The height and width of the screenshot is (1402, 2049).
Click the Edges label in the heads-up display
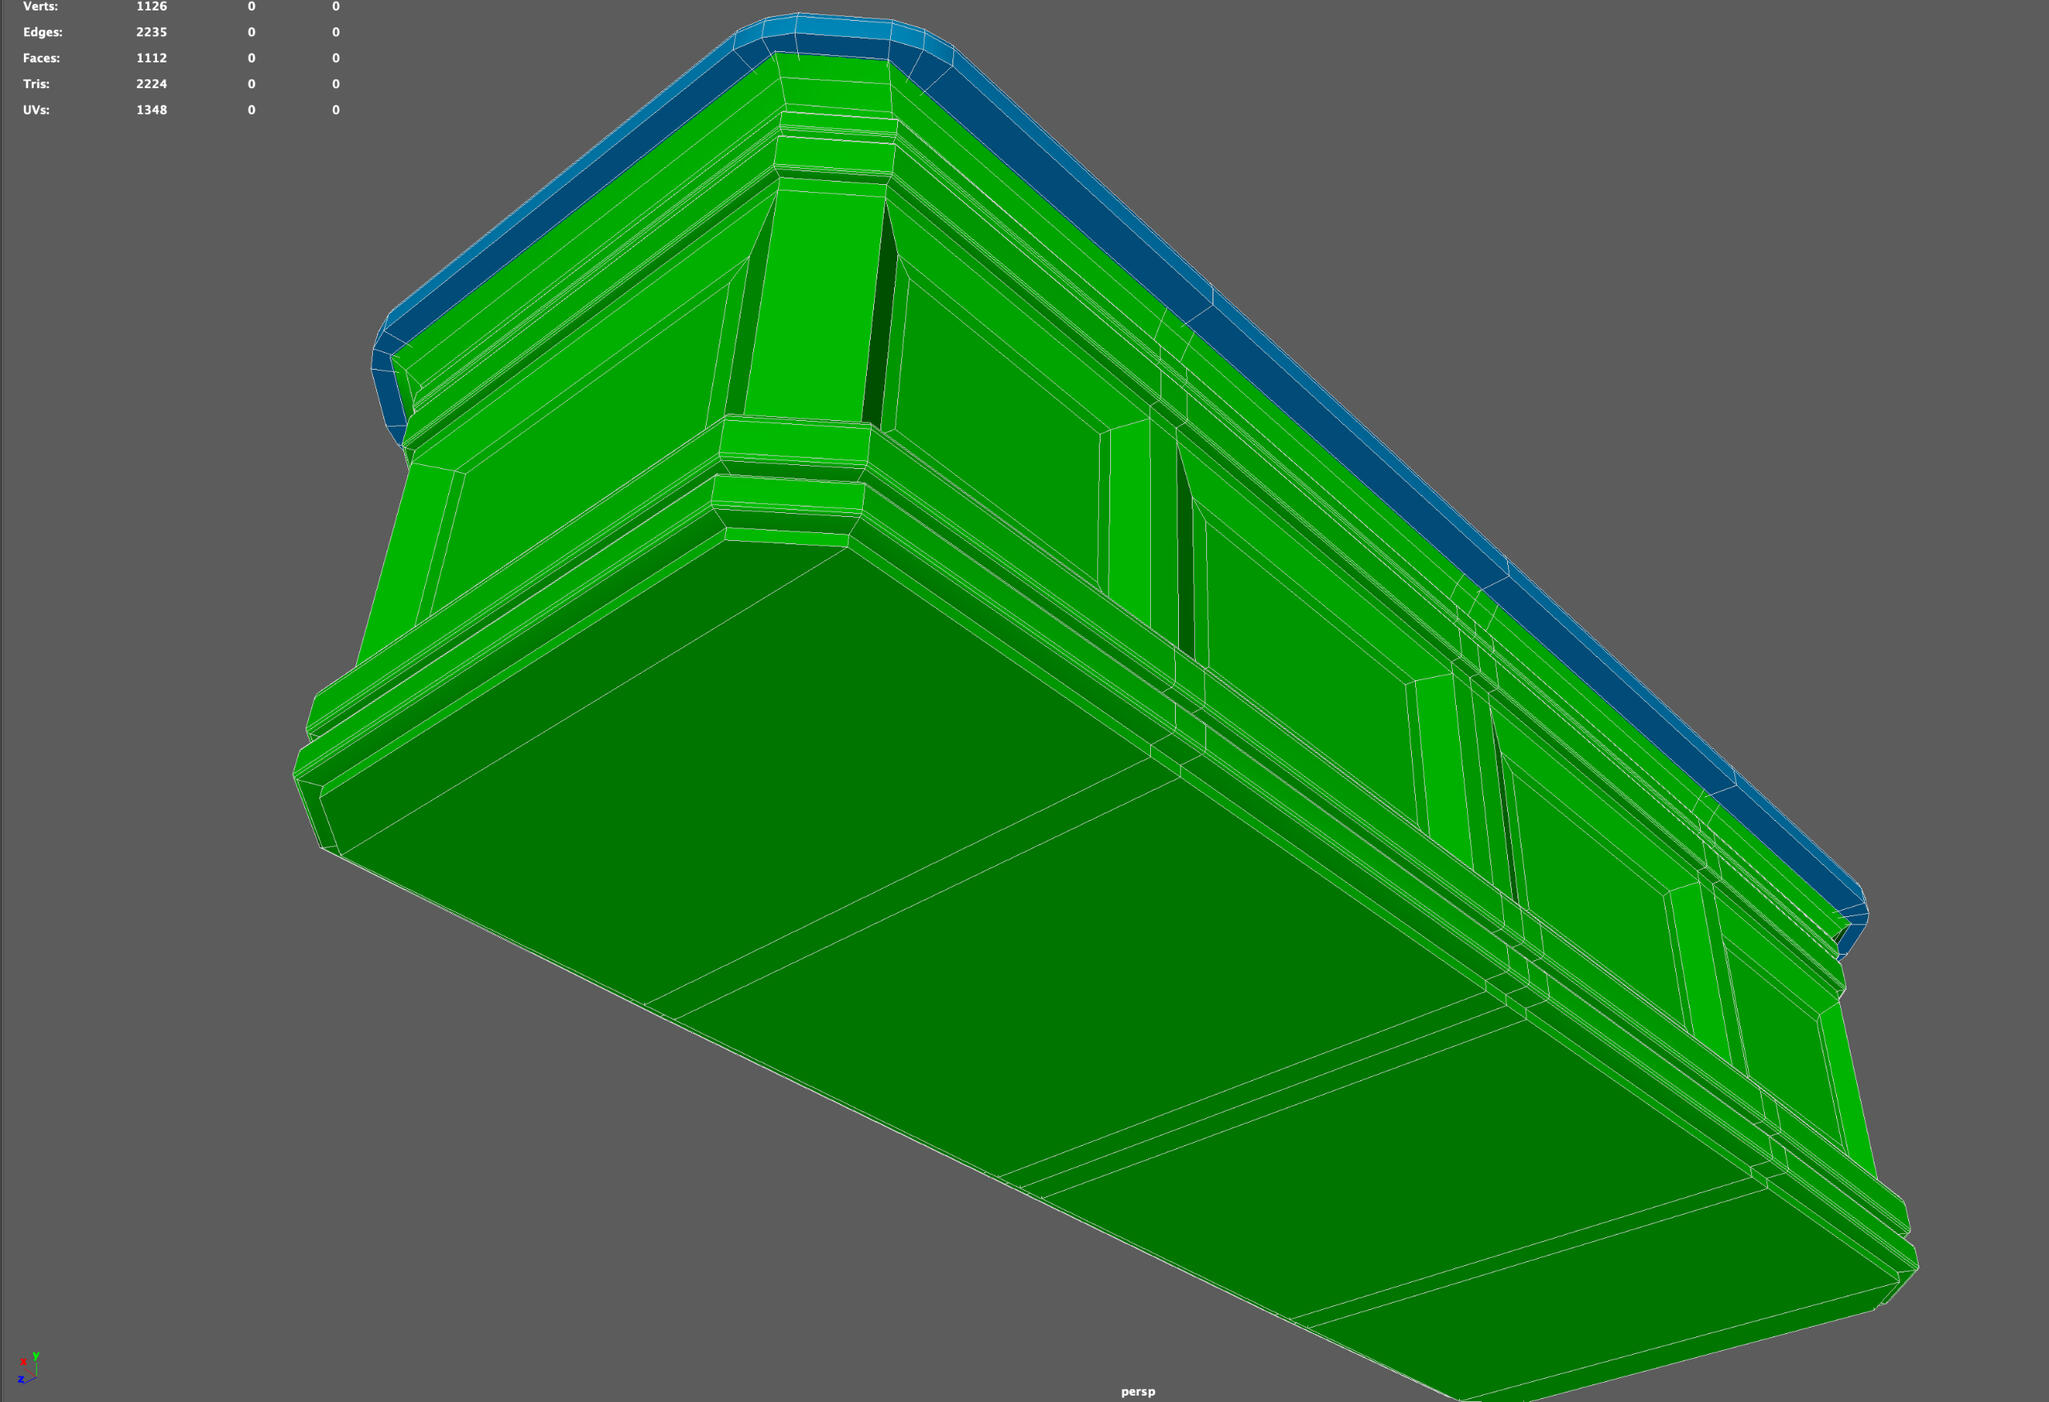(x=42, y=32)
